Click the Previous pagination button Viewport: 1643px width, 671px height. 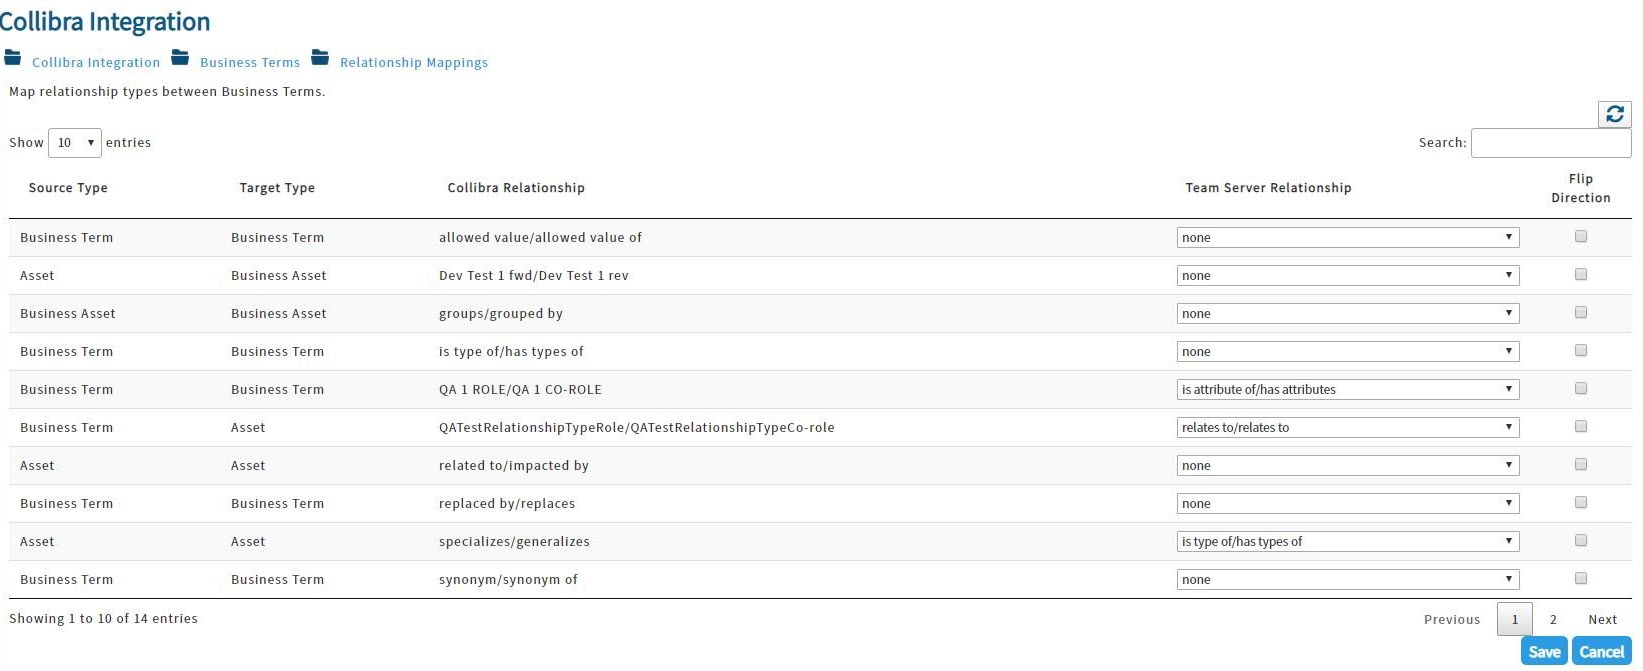point(1452,619)
